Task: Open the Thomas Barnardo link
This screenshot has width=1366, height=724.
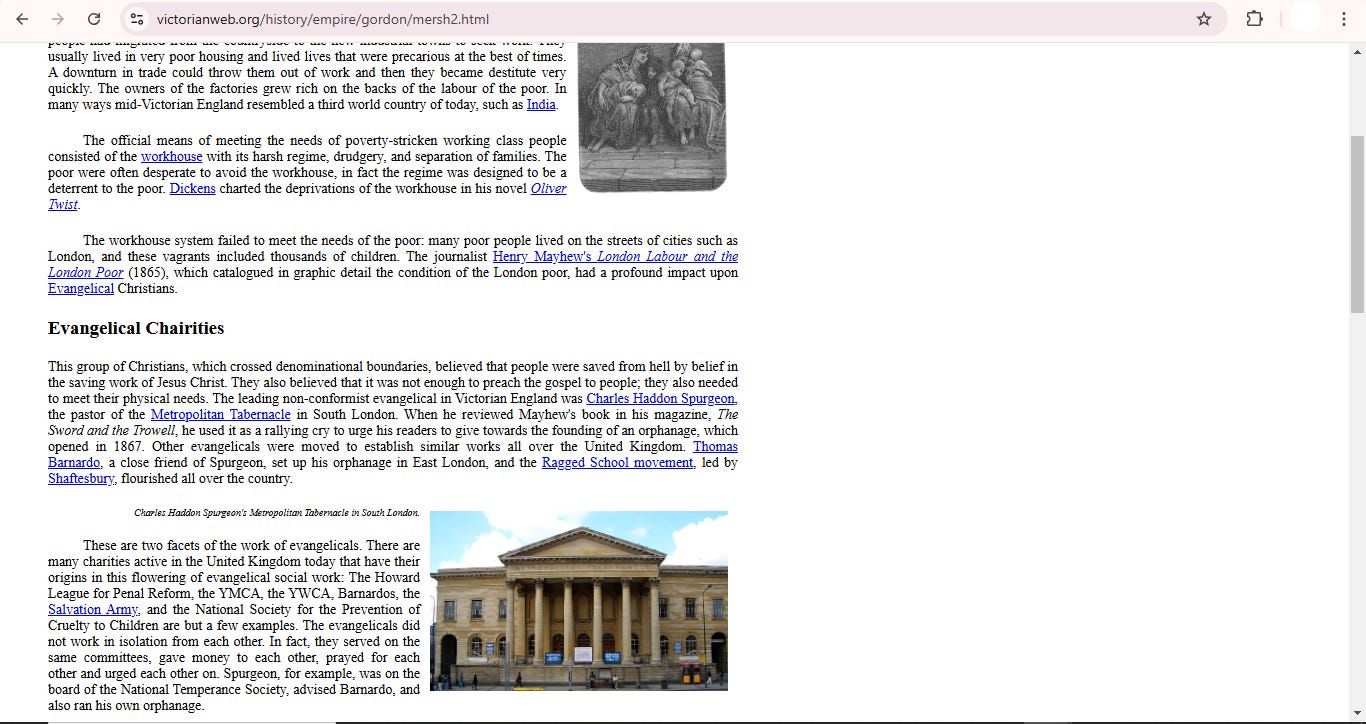Action: pos(715,447)
